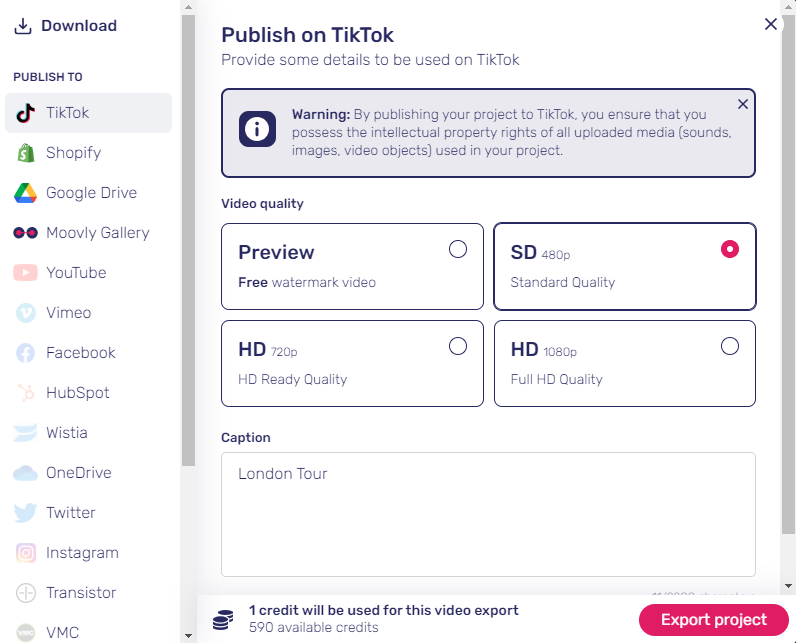Click the sidebar scroll down arrow
This screenshot has height=643, width=796.
[188, 635]
